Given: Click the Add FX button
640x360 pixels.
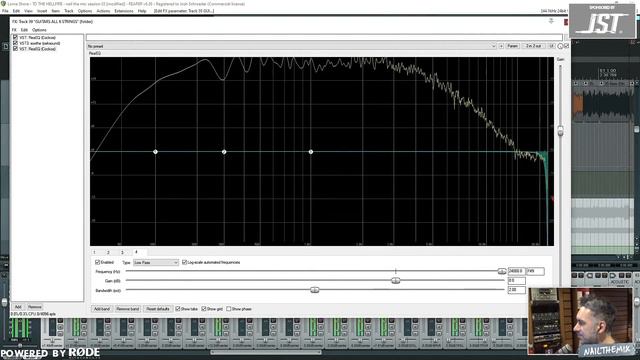Looking at the screenshot, I should click(x=18, y=307).
